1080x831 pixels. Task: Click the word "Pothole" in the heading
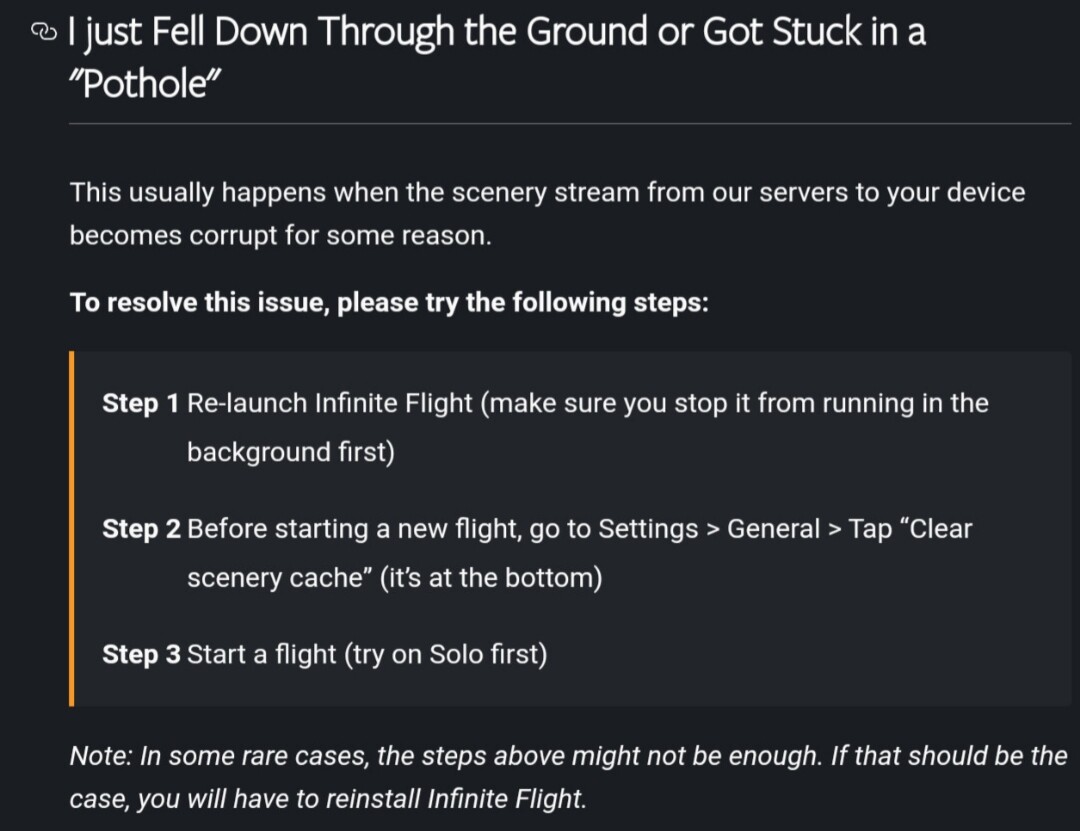[143, 84]
